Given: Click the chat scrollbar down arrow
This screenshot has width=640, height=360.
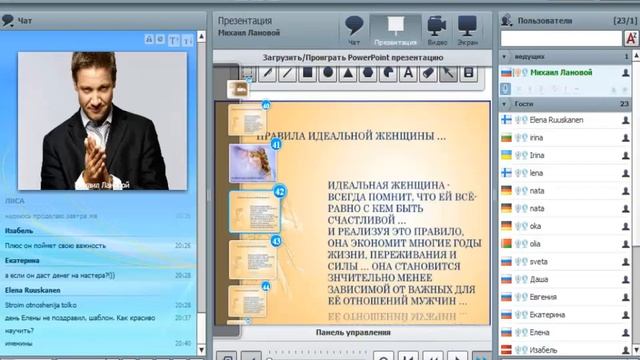Looking at the screenshot, I should 201,350.
